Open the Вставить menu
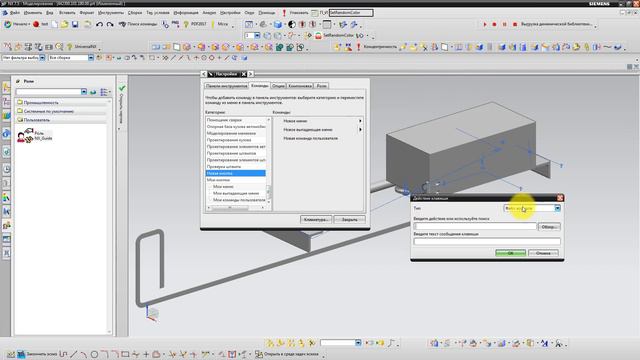The image size is (640, 360). 67,13
